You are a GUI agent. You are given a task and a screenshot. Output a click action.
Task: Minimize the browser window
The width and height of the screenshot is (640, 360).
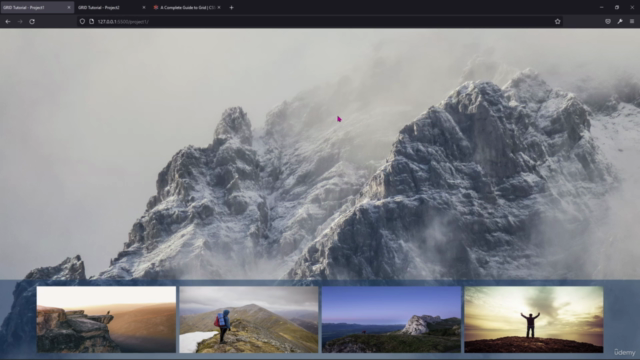point(602,7)
